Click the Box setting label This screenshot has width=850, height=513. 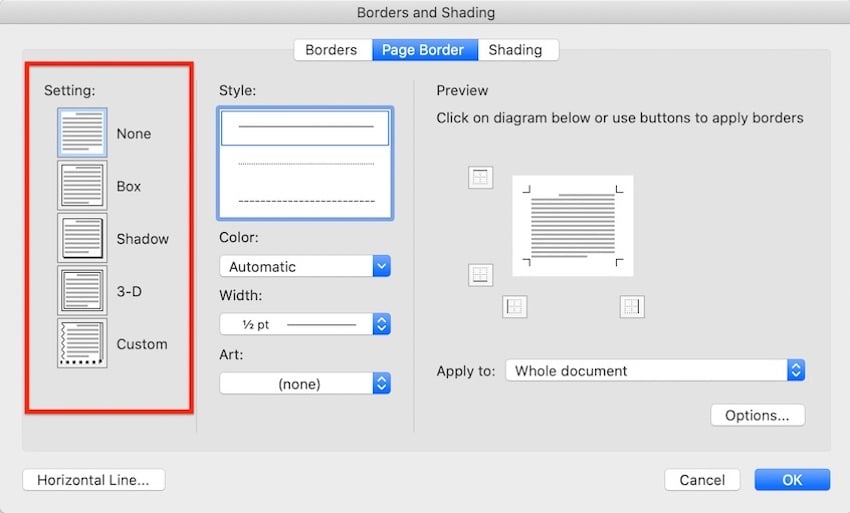[128, 186]
